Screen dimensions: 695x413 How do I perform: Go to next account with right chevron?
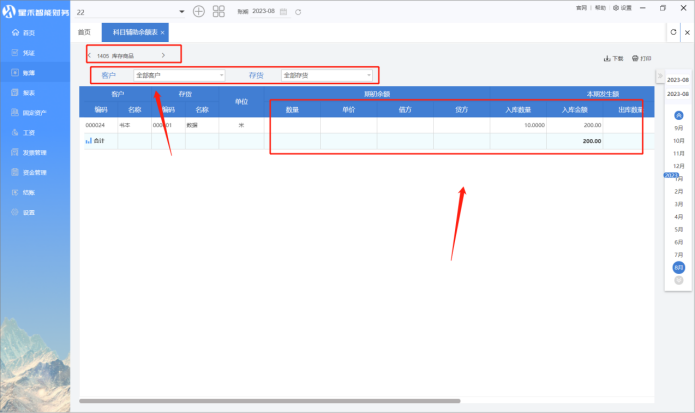[163, 55]
